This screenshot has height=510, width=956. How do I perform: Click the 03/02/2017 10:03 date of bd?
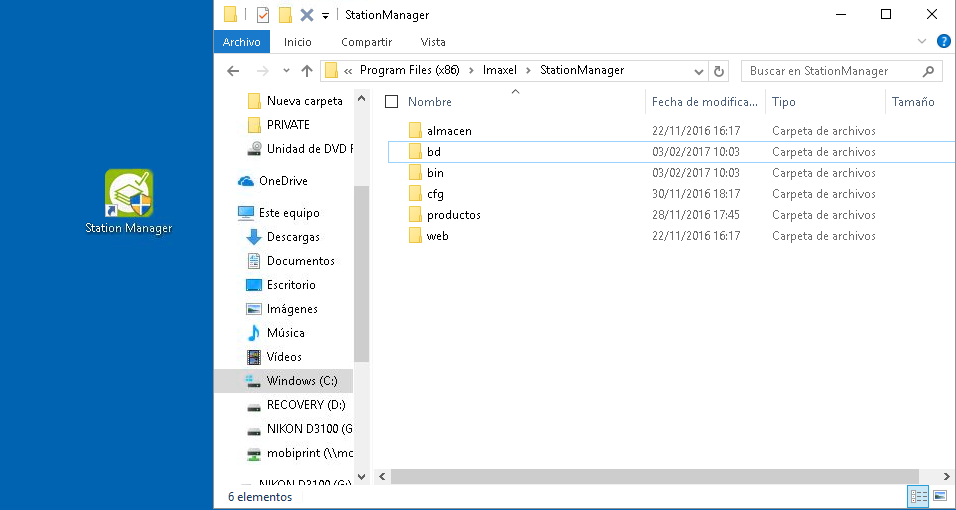point(696,152)
